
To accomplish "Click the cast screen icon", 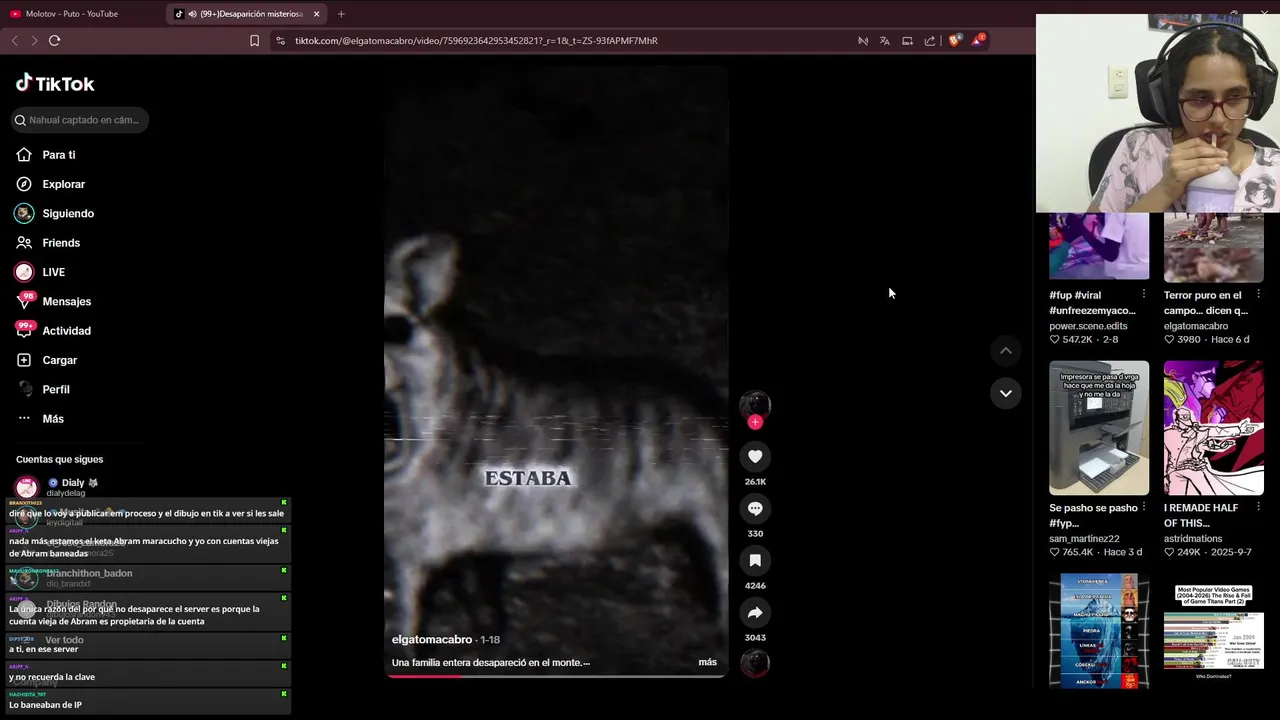I will pos(907,41).
